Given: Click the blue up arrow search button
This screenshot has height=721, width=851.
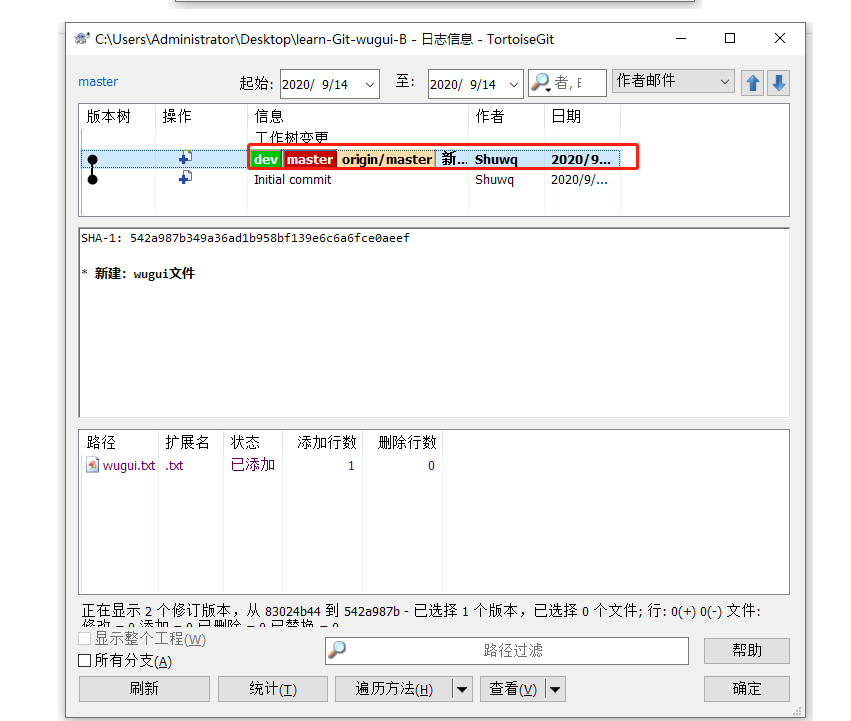Looking at the screenshot, I should [752, 83].
